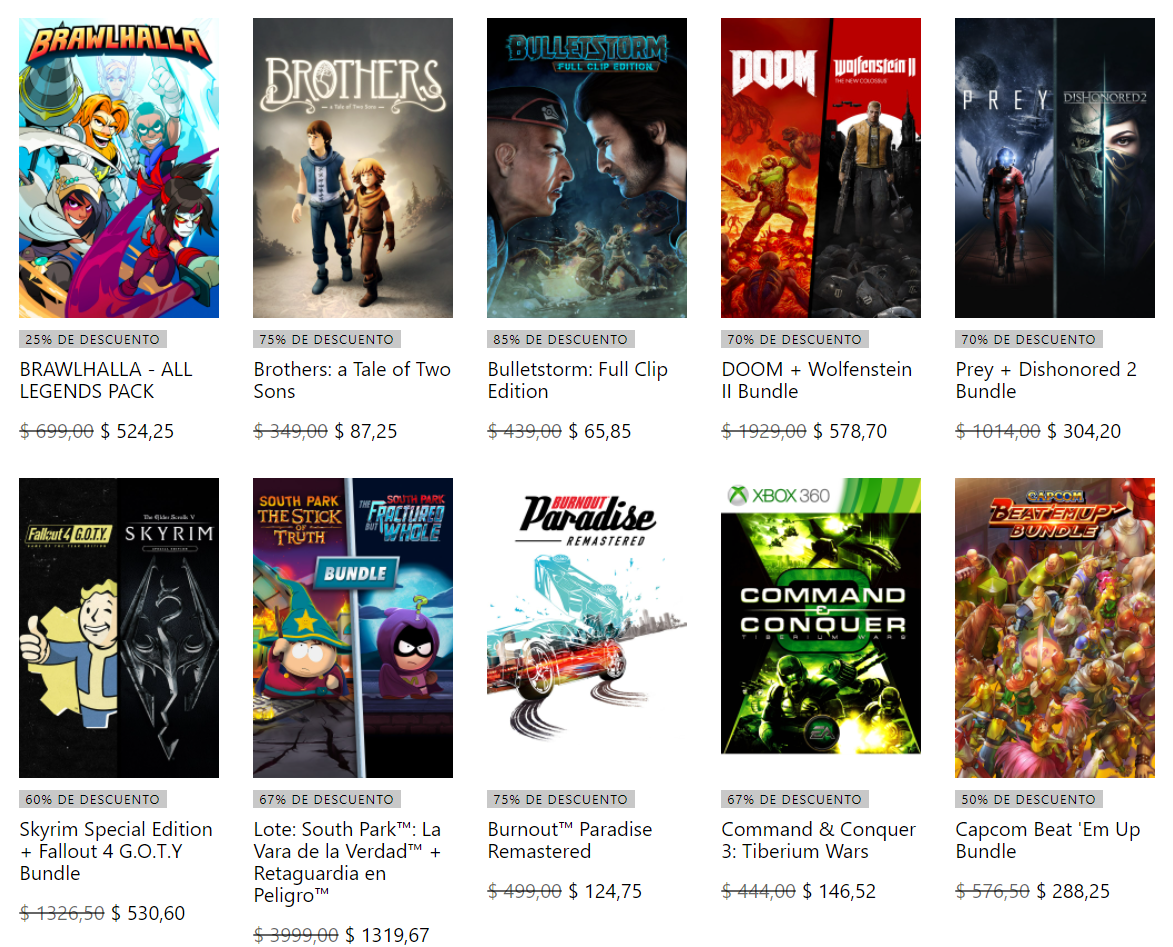Open the Brawlhalla cover art thumbnail
1173x947 pixels.
pyautogui.click(x=119, y=168)
